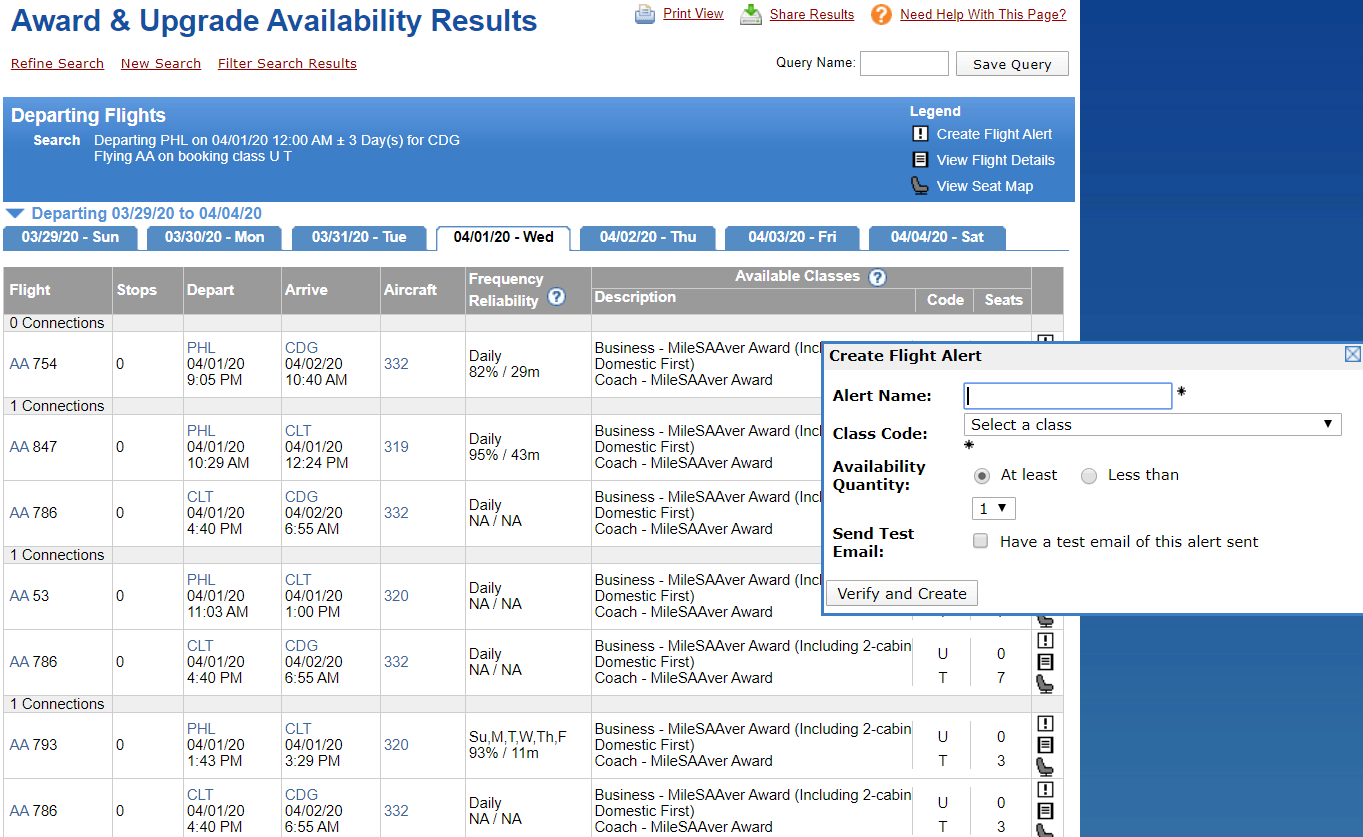The width and height of the screenshot is (1363, 837).
Task: Select the Less than radio button
Action: pos(1089,476)
